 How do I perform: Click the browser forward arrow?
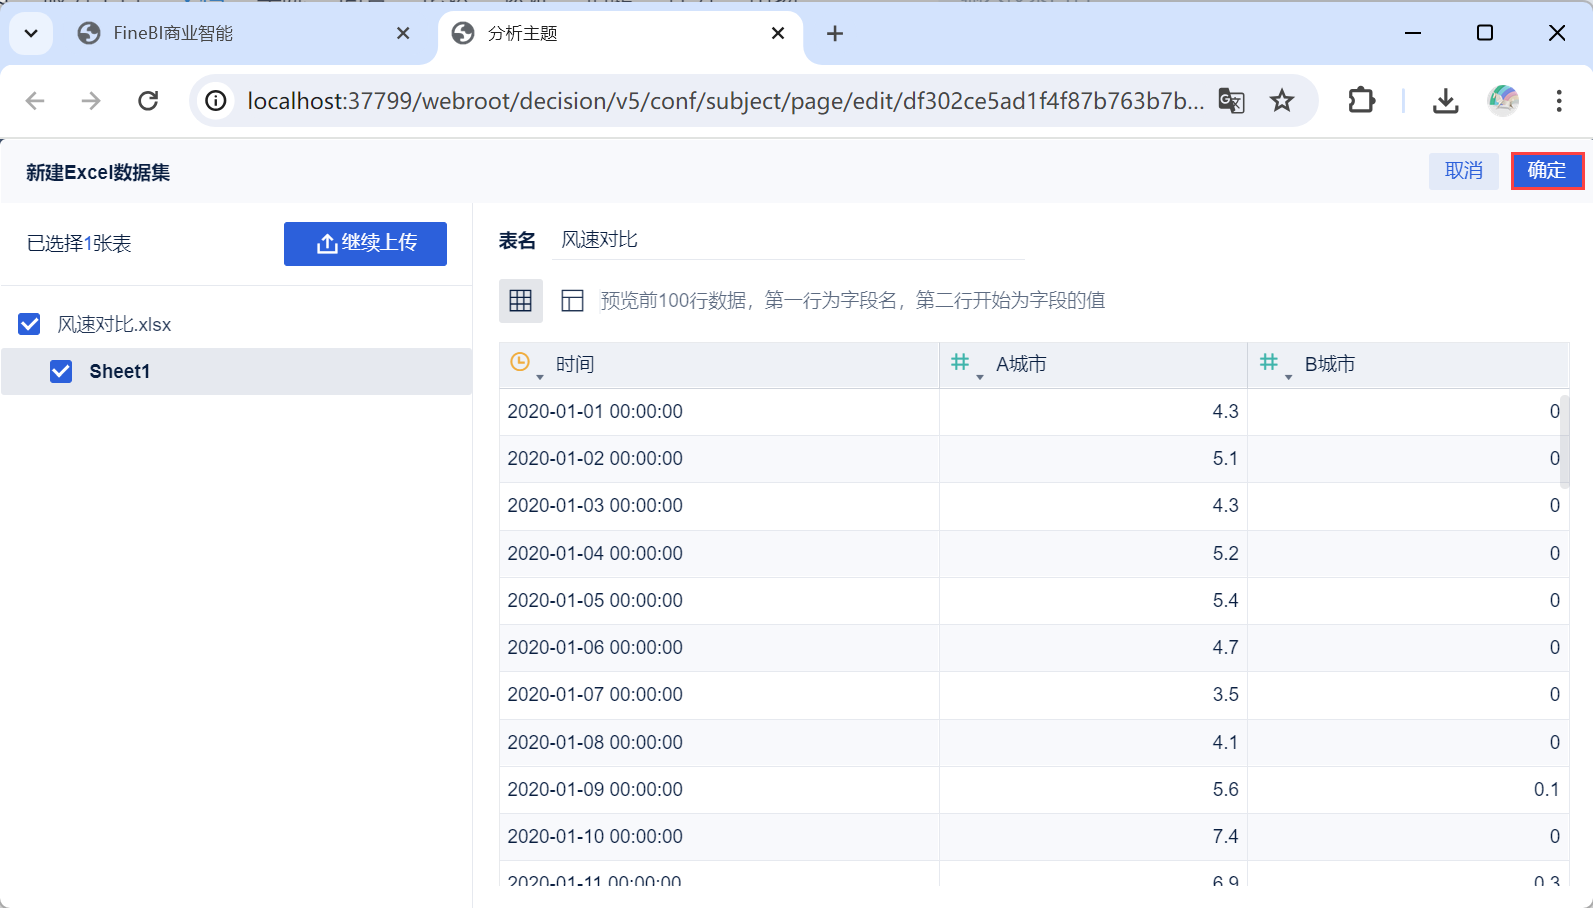tap(91, 101)
